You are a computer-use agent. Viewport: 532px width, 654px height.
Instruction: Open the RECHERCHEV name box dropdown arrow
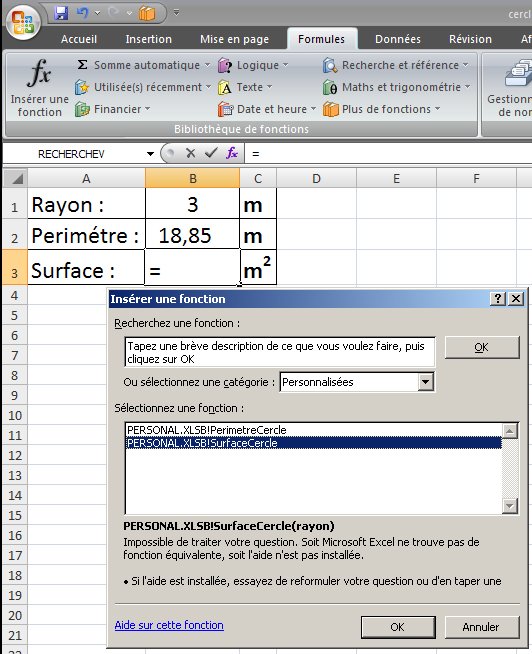[x=150, y=154]
